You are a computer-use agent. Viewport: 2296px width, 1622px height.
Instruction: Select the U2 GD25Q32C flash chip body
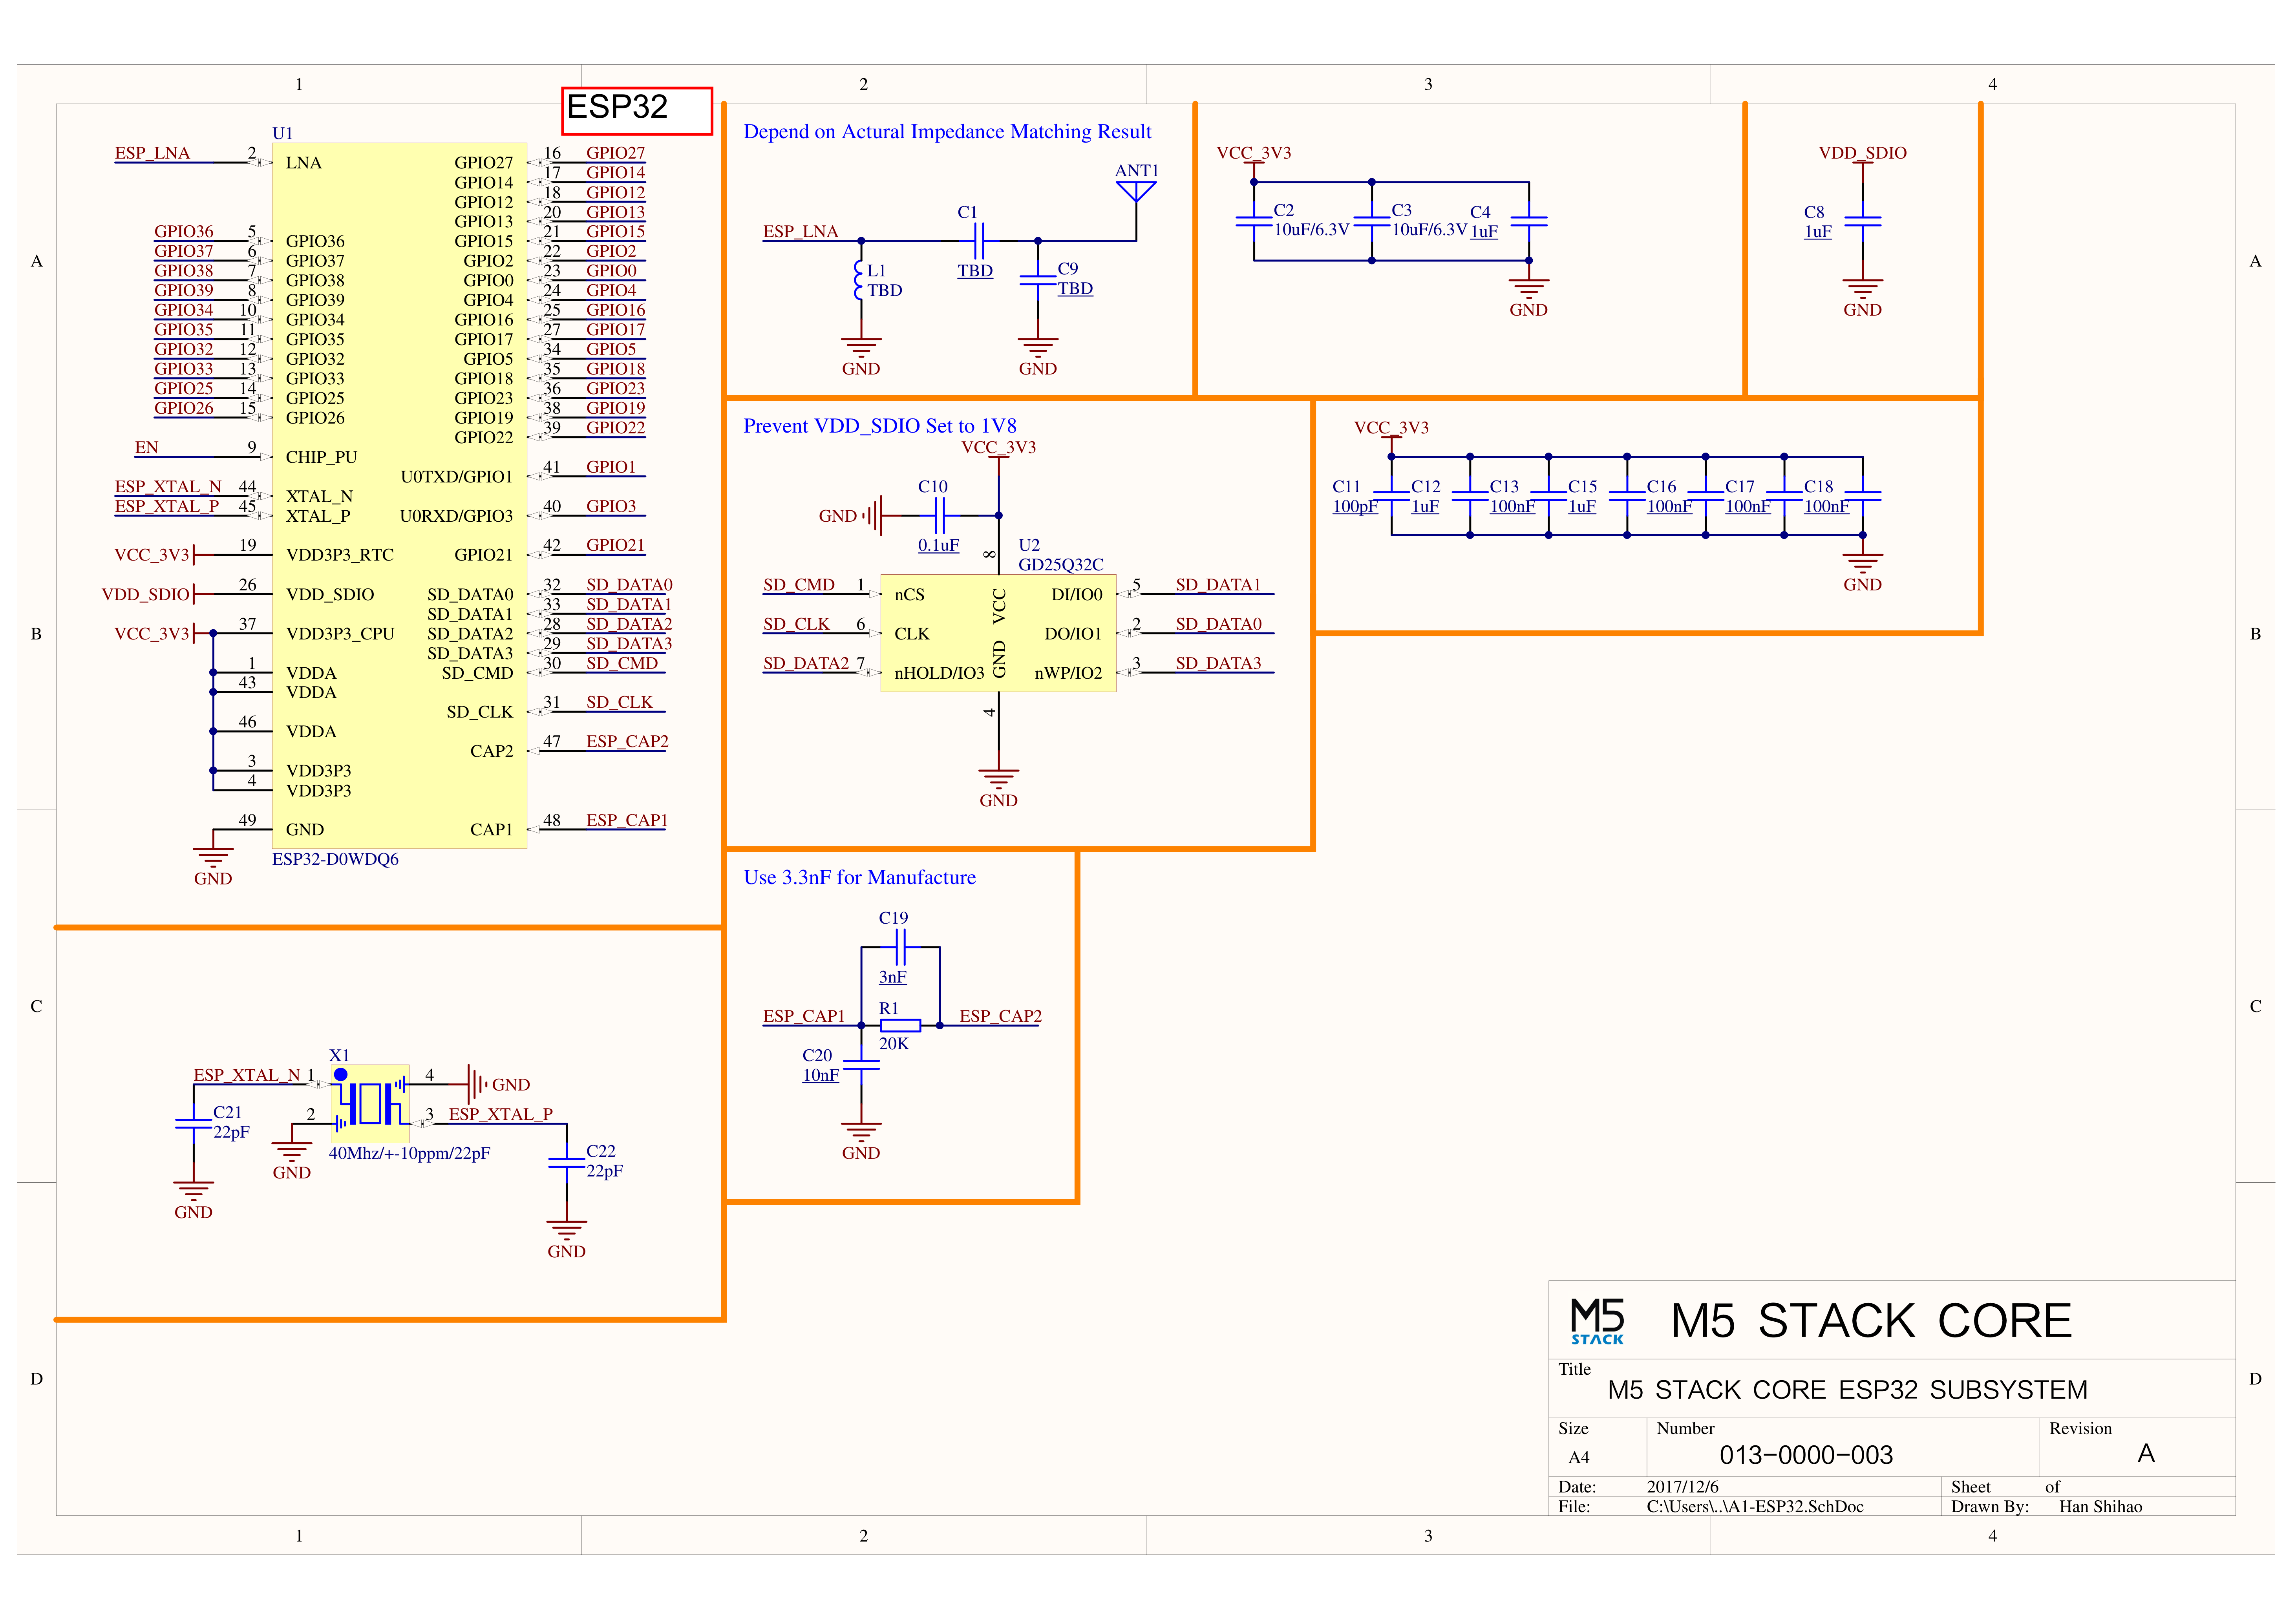[x=998, y=633]
